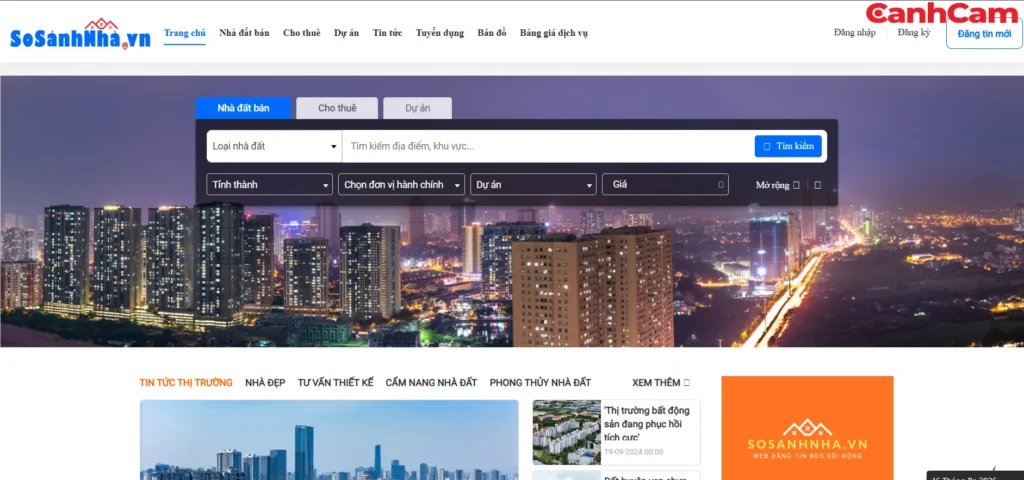The width and height of the screenshot is (1024, 480).
Task: Click the Tìm kiếm search button
Action: pos(788,146)
